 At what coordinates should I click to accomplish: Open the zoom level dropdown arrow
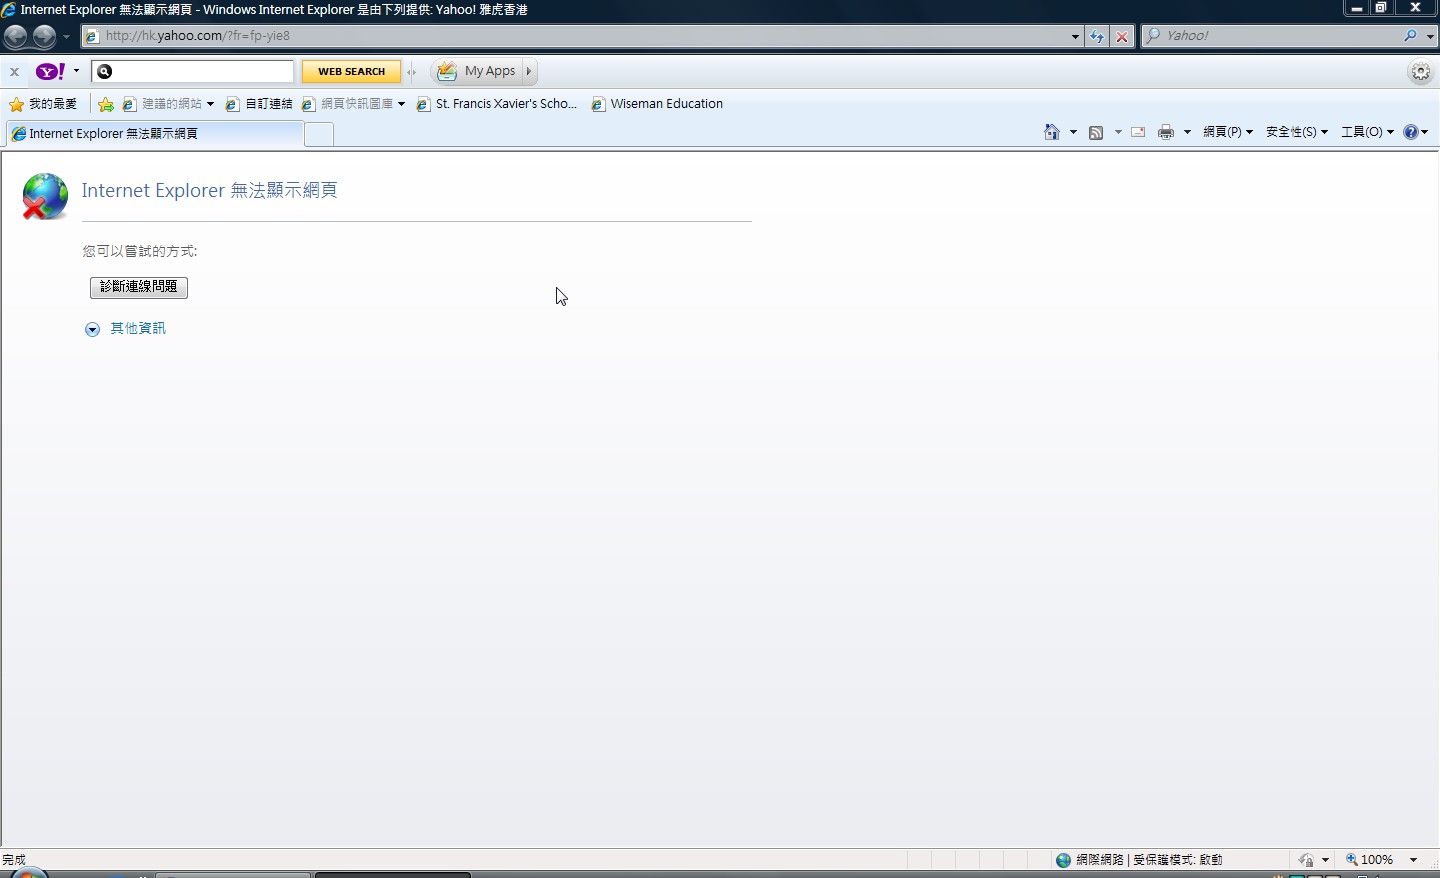1413,860
